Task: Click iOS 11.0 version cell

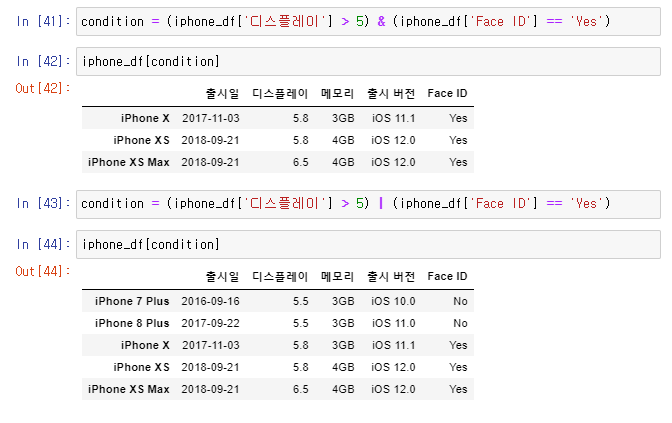Action: coord(393,323)
